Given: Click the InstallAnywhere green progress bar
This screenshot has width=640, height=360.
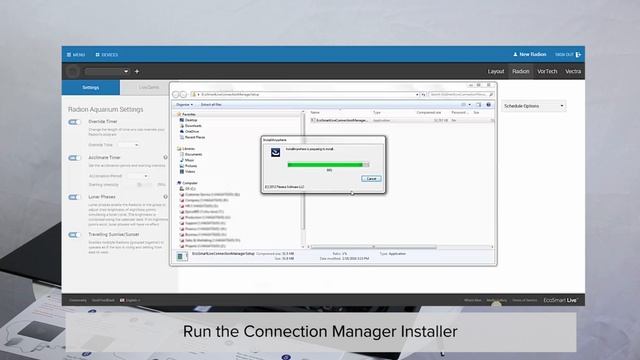Looking at the screenshot, I should pos(328,165).
